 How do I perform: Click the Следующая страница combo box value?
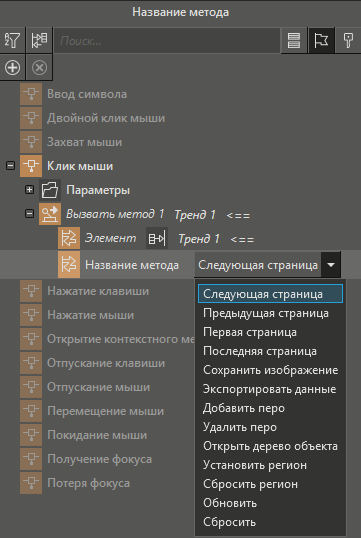point(258,265)
